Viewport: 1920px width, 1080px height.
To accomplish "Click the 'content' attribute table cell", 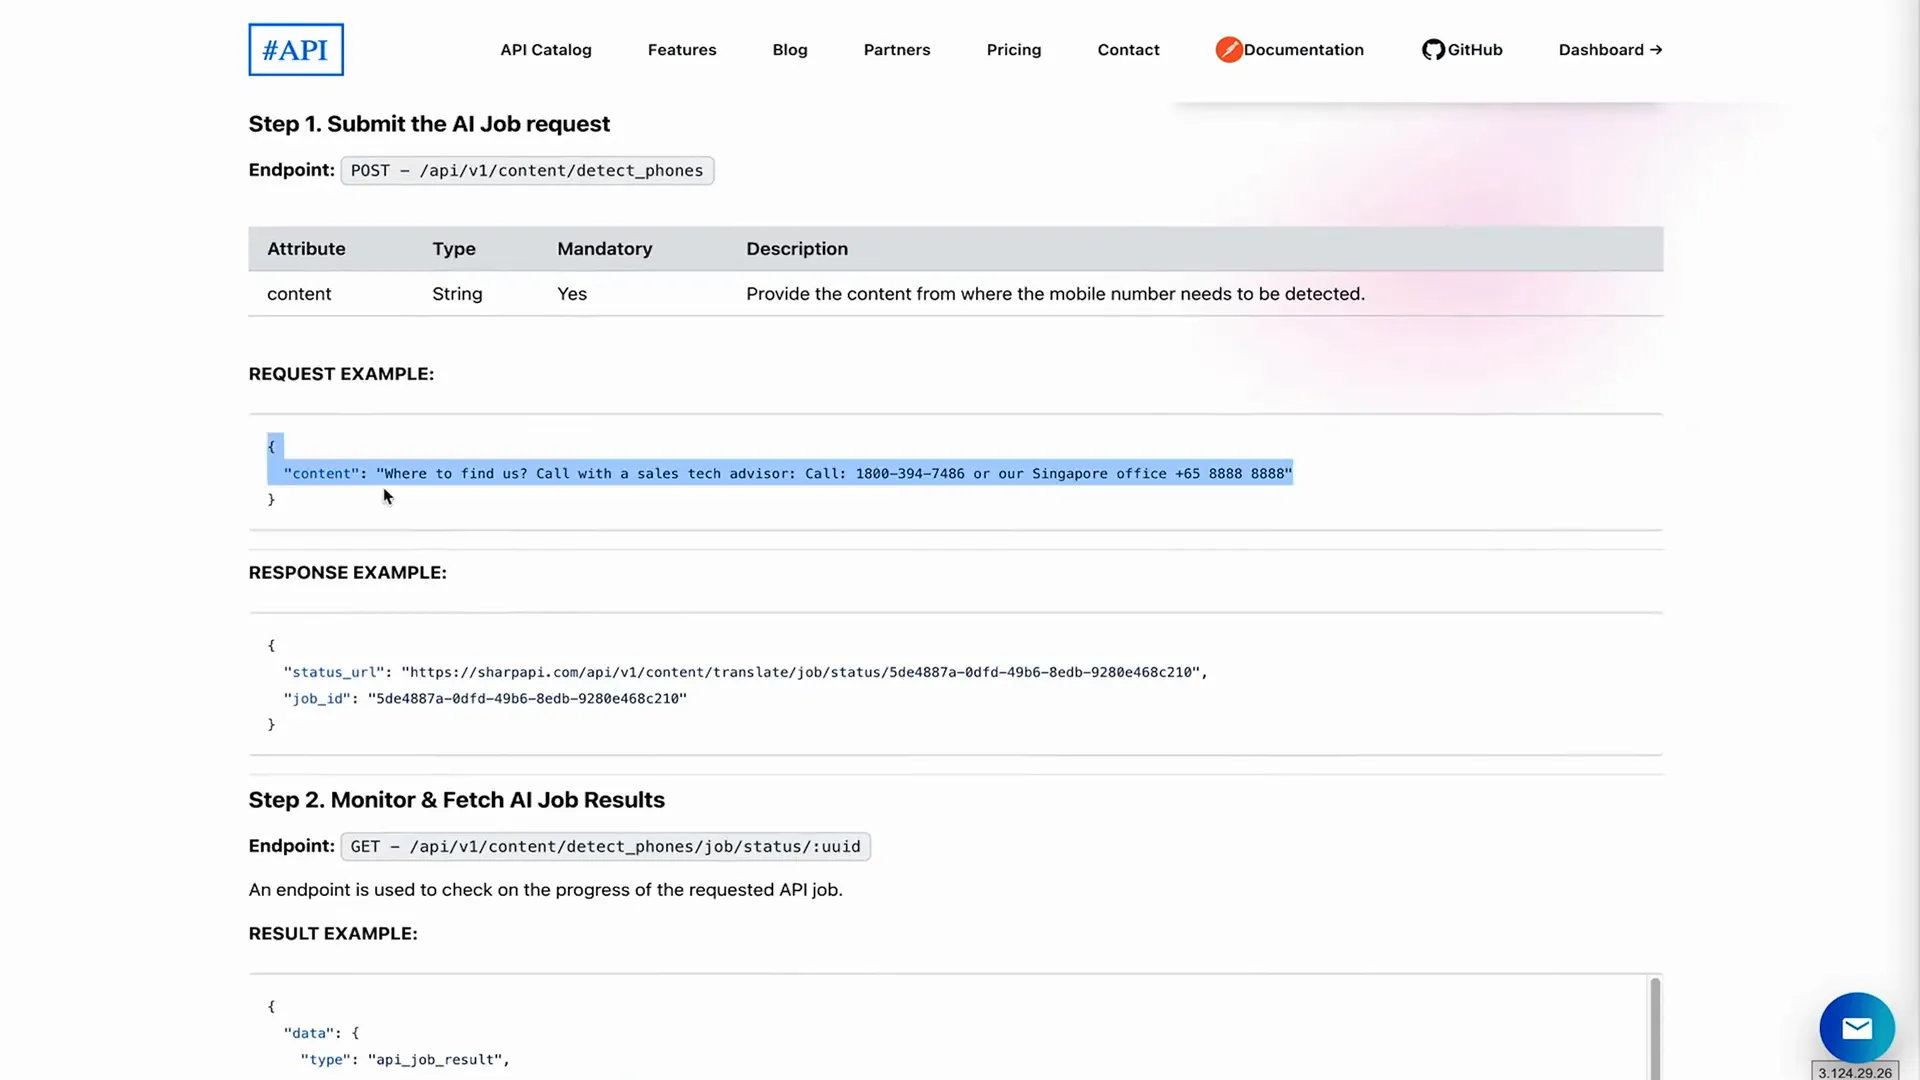I will (x=299, y=294).
